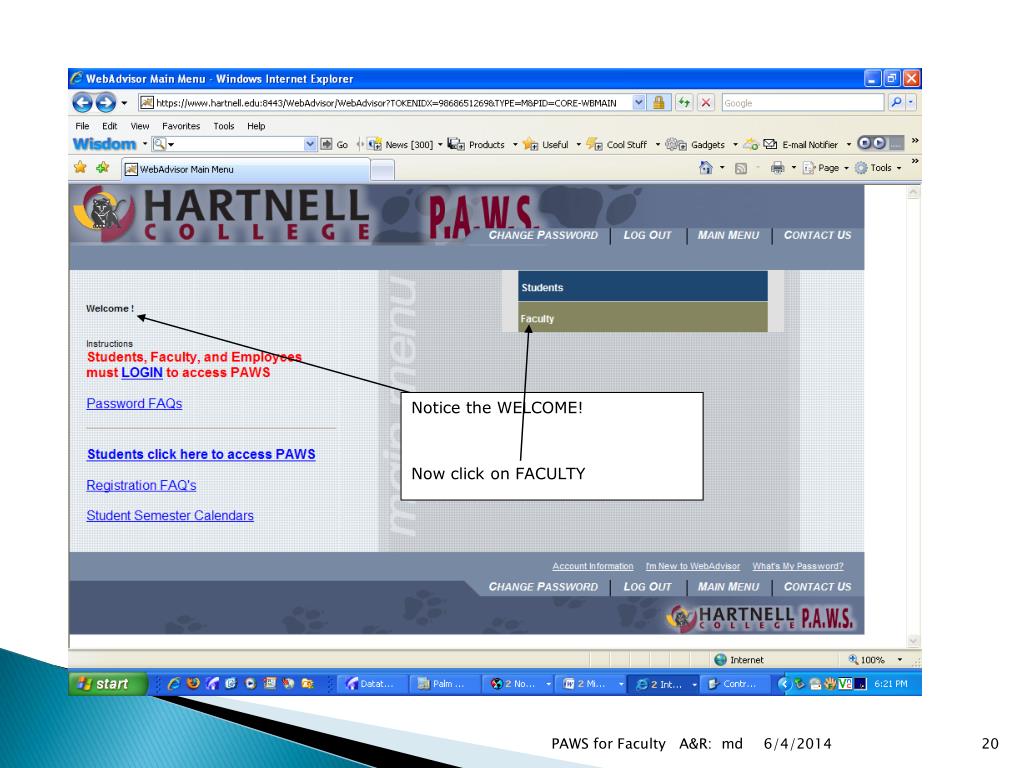Click Students click here to access PAWS
The image size is (1024, 768).
click(201, 455)
